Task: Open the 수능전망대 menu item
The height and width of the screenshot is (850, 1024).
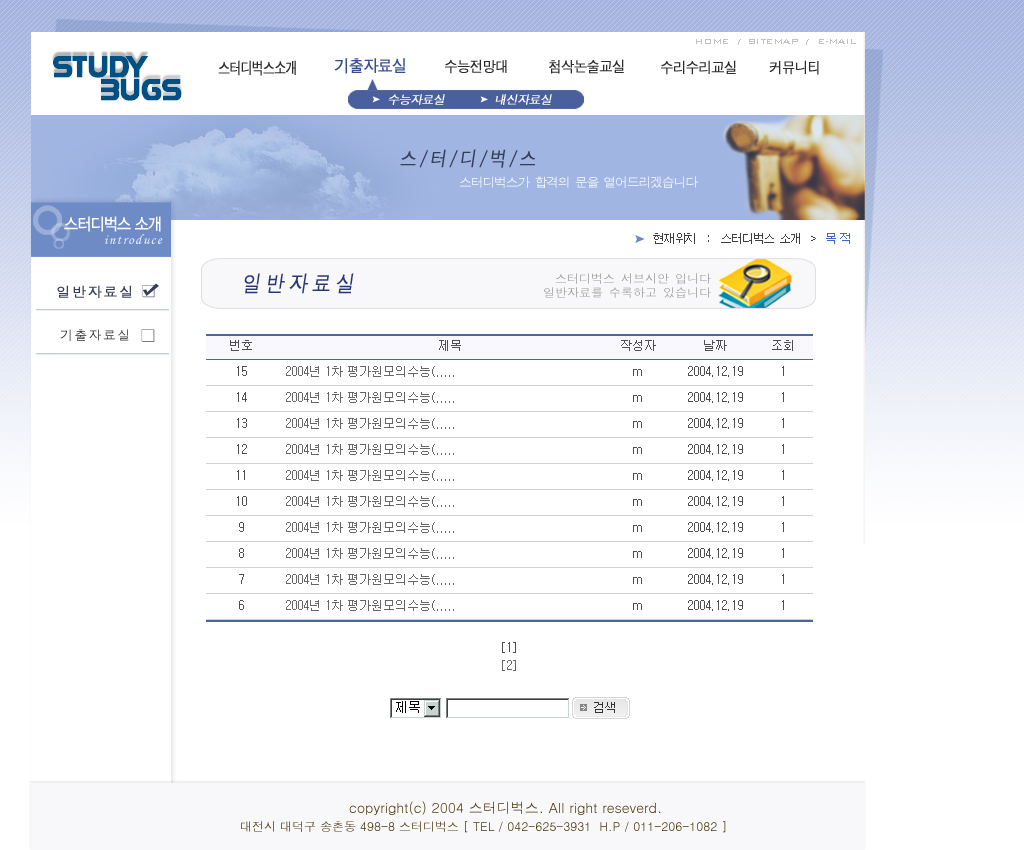Action: tap(476, 67)
